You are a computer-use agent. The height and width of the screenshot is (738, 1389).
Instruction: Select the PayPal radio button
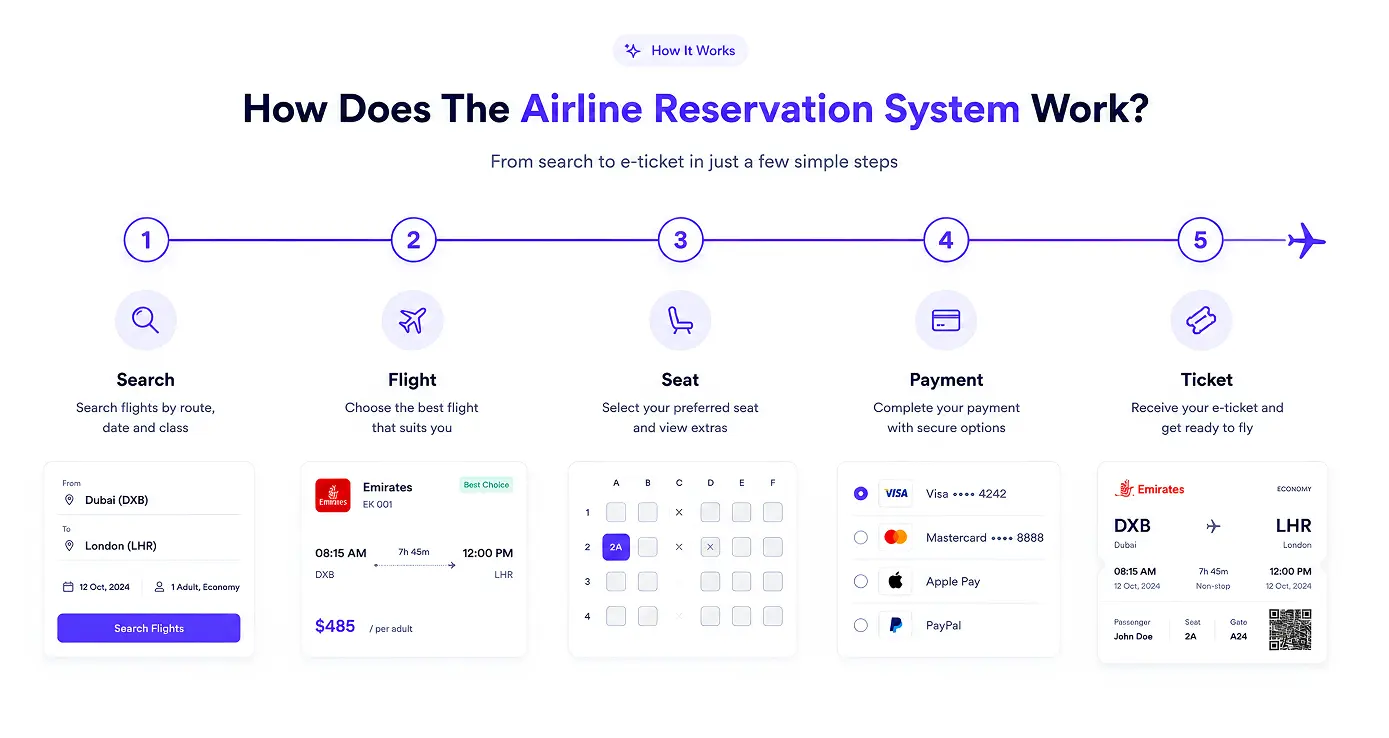(861, 625)
